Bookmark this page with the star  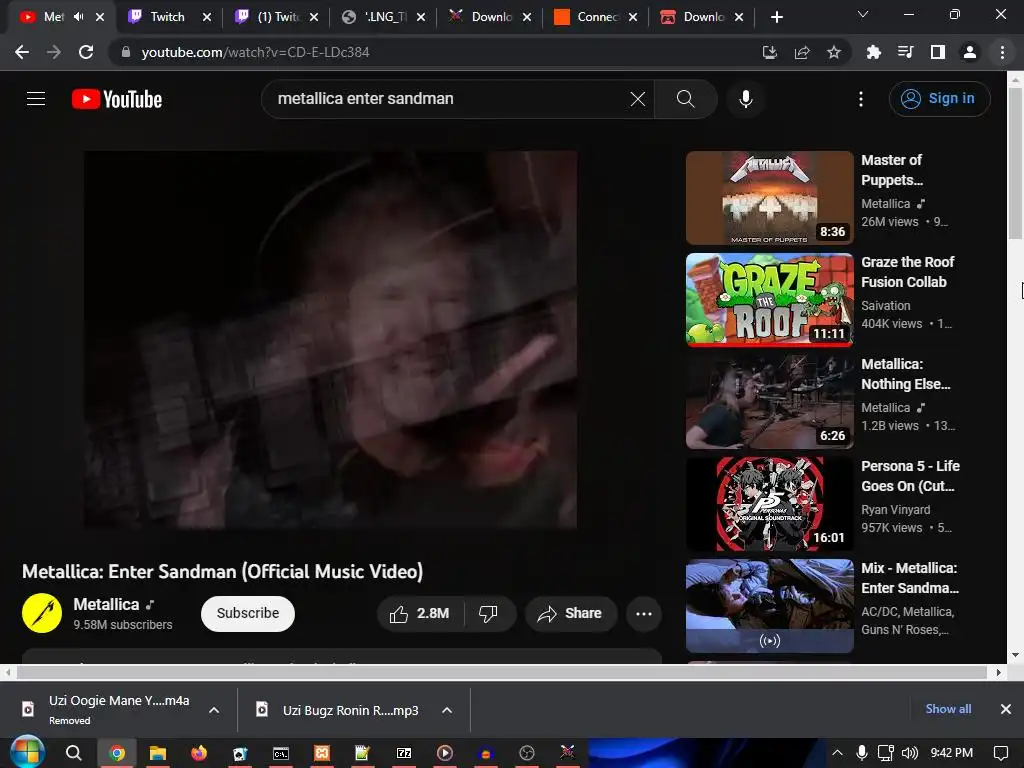click(834, 52)
